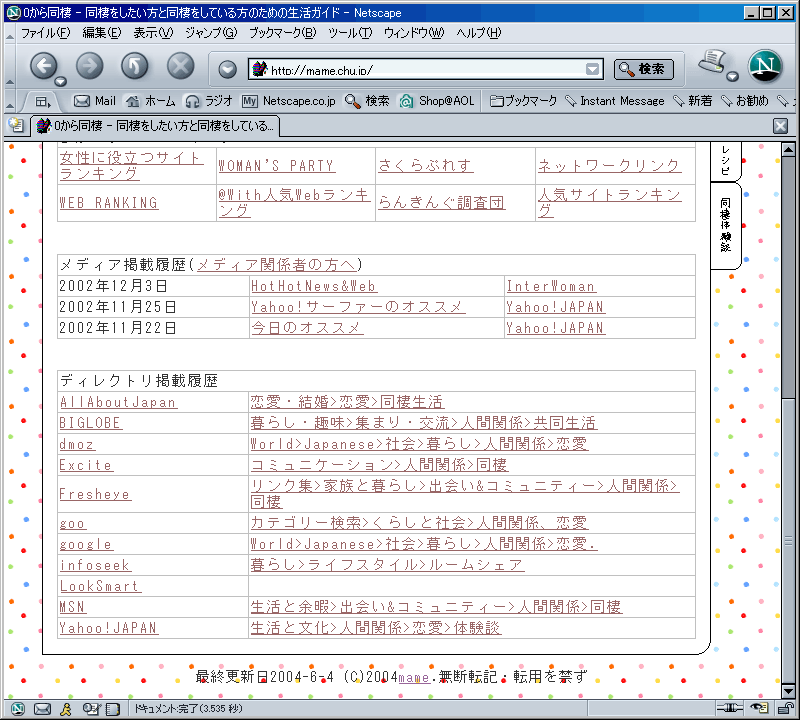Click the 検索 magnifier toolbar shortcut

coord(367,101)
